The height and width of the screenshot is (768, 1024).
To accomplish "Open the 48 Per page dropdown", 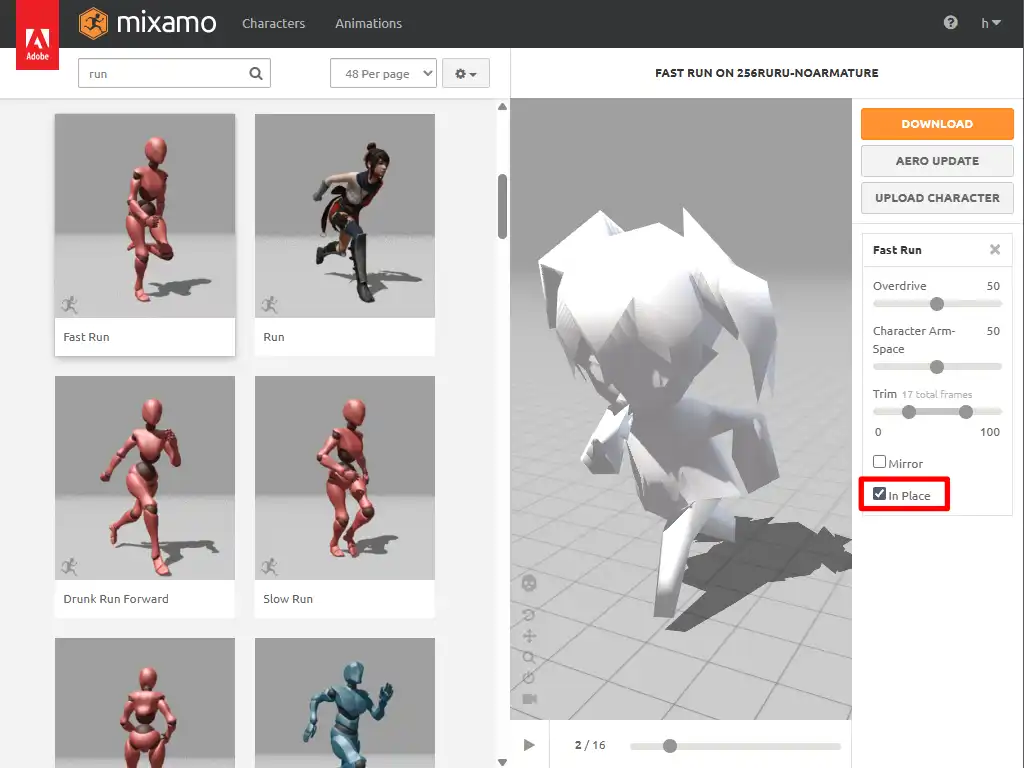I will coord(383,74).
